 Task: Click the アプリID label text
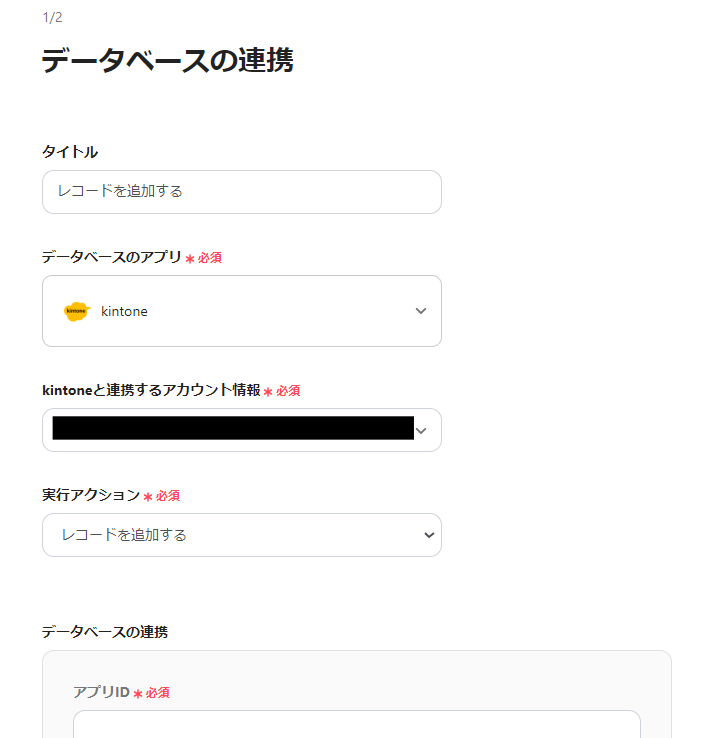click(101, 692)
